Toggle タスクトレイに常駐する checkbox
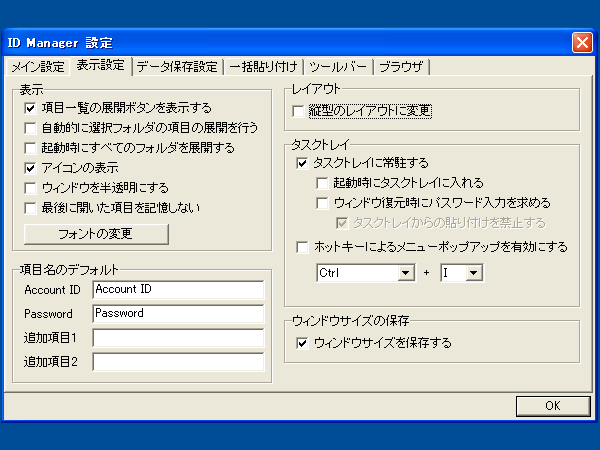Image resolution: width=600 pixels, height=450 pixels. pos(302,163)
